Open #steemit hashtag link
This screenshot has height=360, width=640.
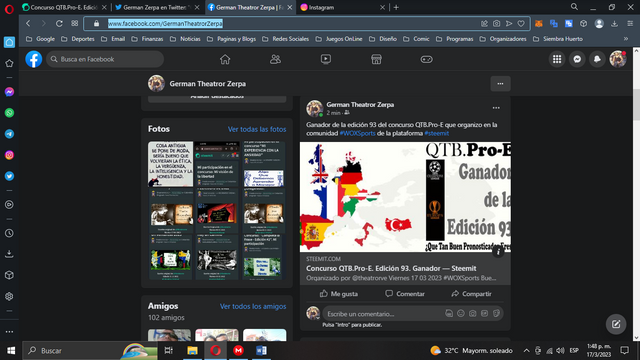coord(436,133)
